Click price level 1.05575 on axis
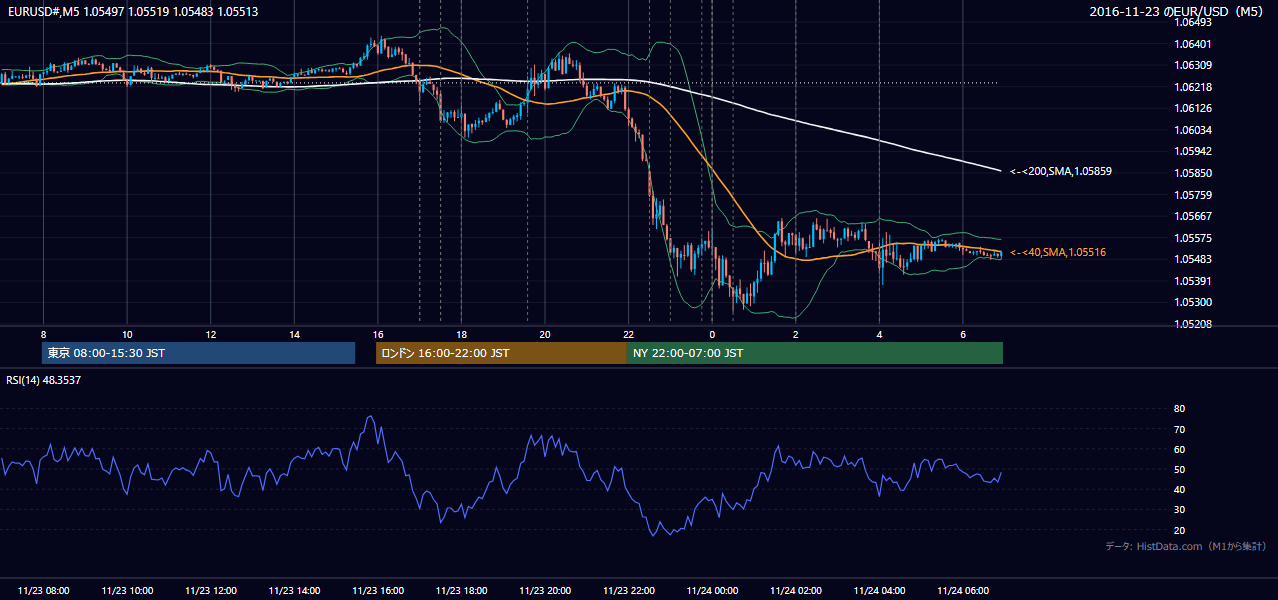Viewport: 1278px width, 600px height. tap(1193, 238)
